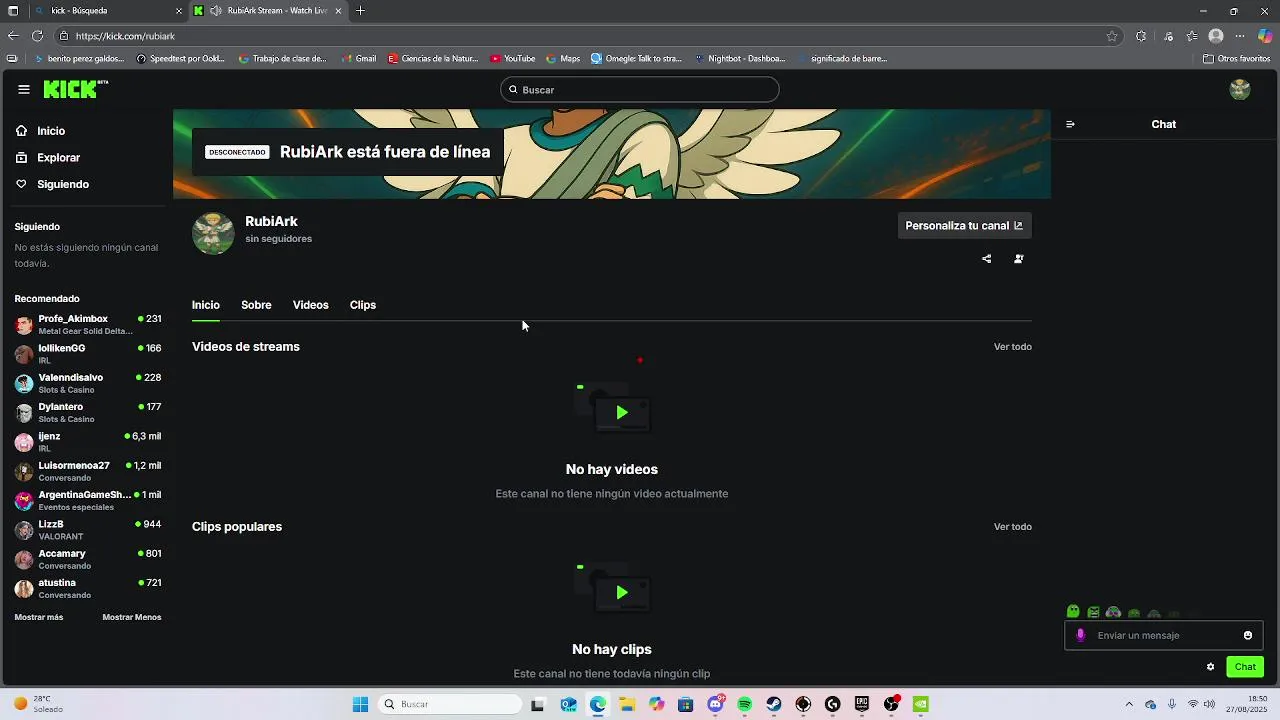Screen dimensions: 1280x720
Task: Open the Gmail bookmark
Action: pyautogui.click(x=359, y=58)
